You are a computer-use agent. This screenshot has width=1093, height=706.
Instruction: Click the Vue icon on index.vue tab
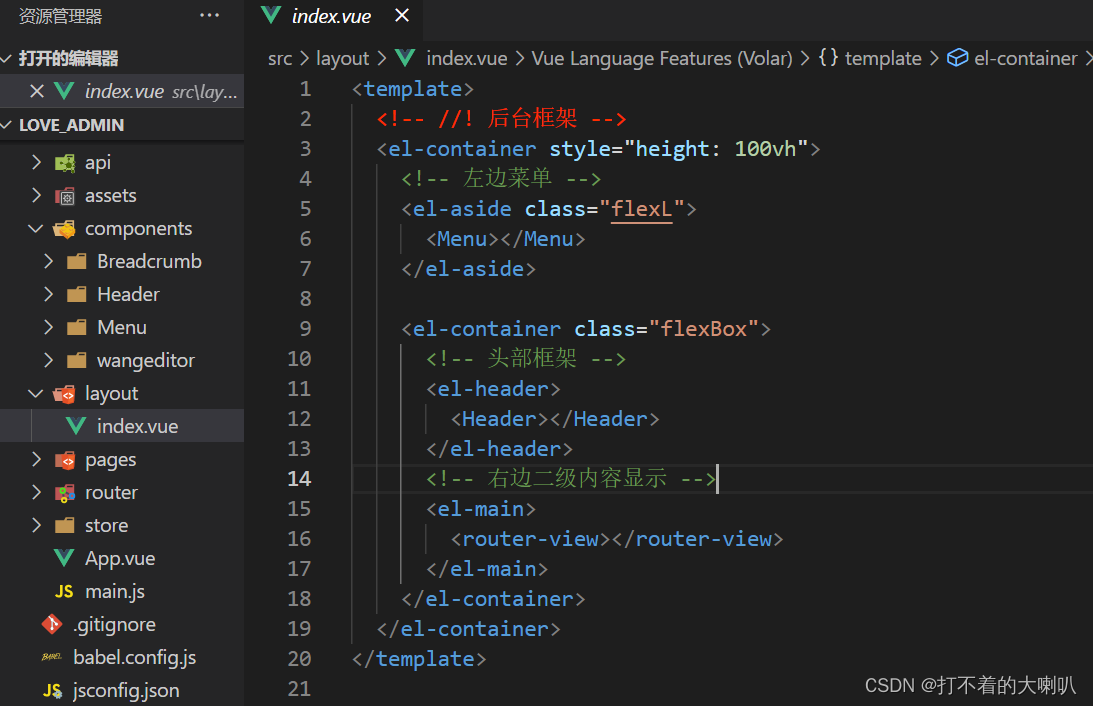270,16
